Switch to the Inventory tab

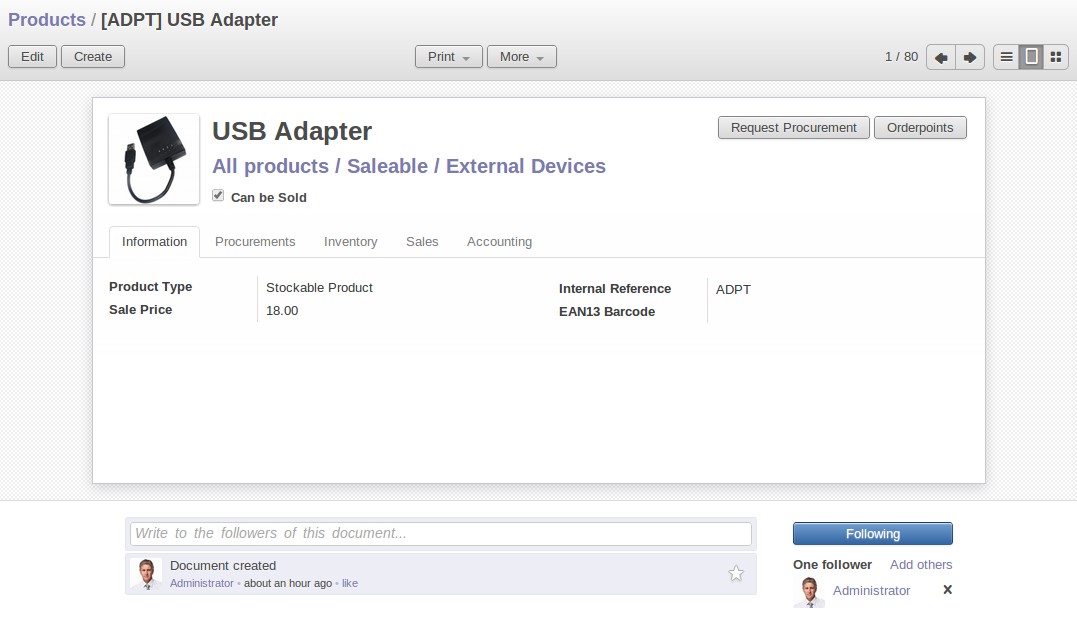(x=350, y=242)
